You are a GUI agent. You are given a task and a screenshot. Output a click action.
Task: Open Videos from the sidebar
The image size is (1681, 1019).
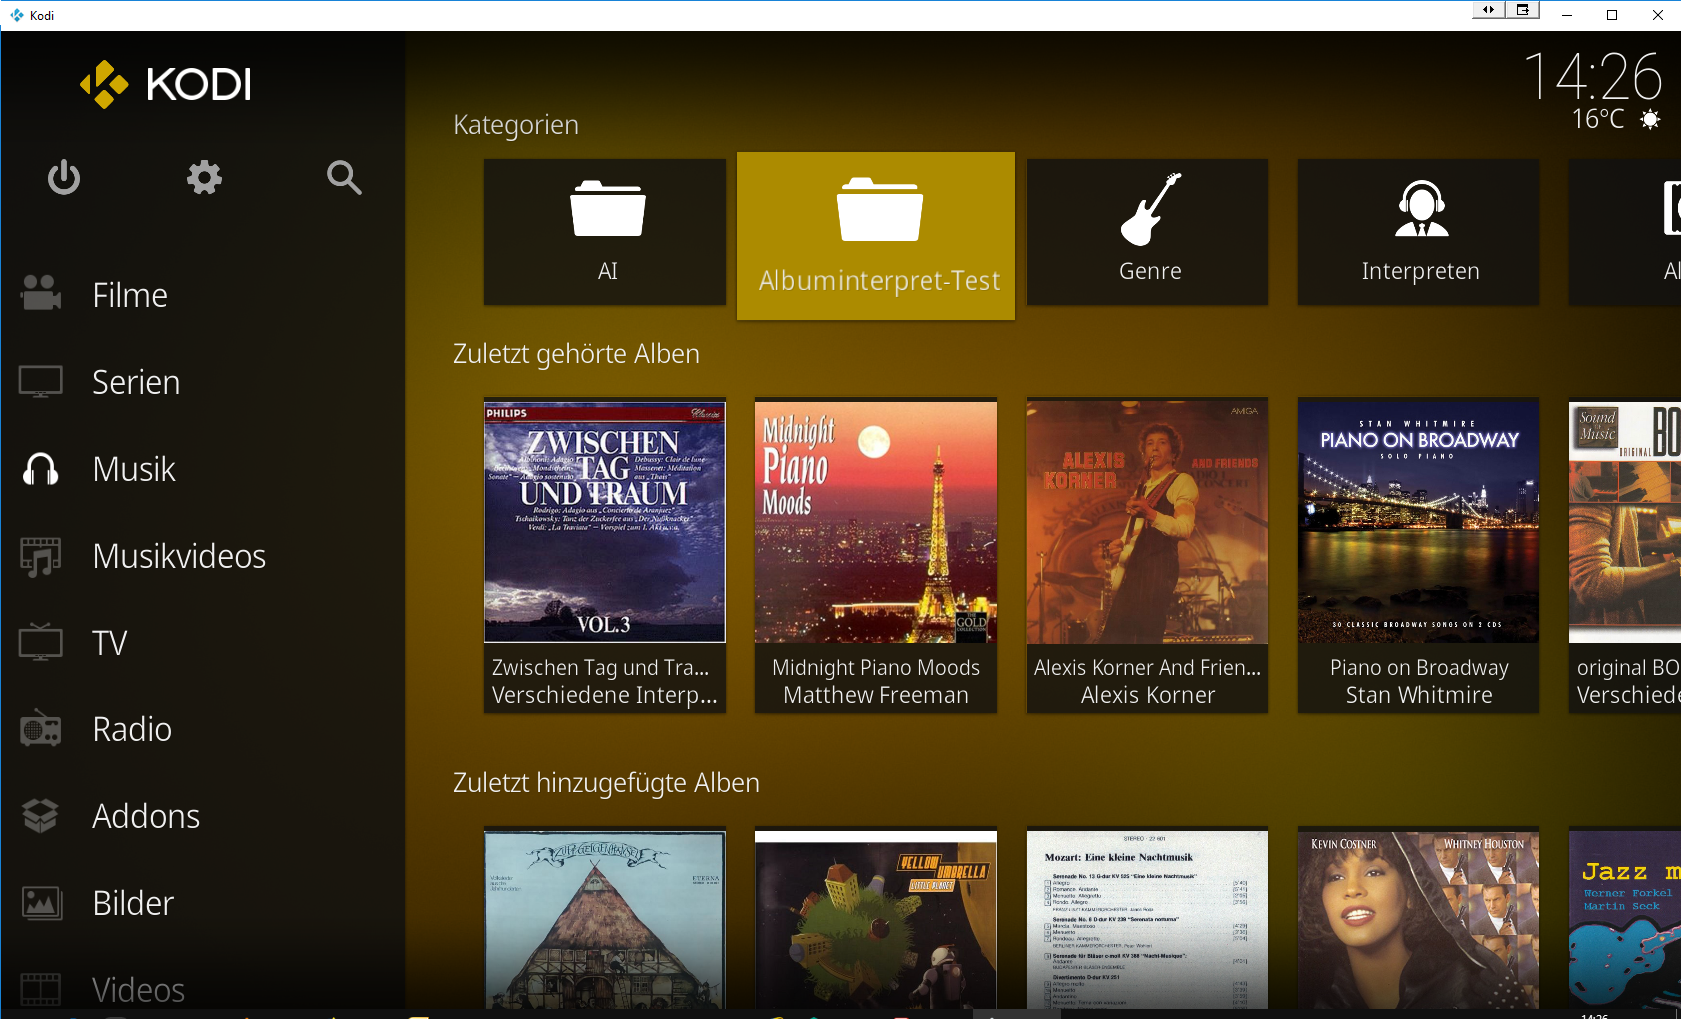click(x=138, y=990)
